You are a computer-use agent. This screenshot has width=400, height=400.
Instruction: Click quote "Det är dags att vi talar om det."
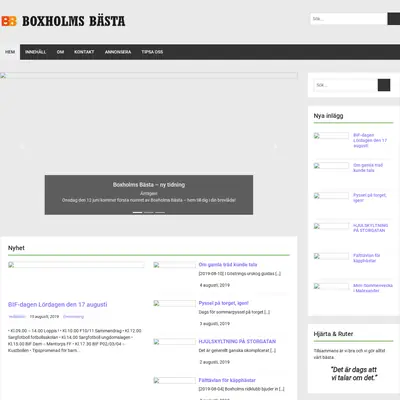point(354,374)
